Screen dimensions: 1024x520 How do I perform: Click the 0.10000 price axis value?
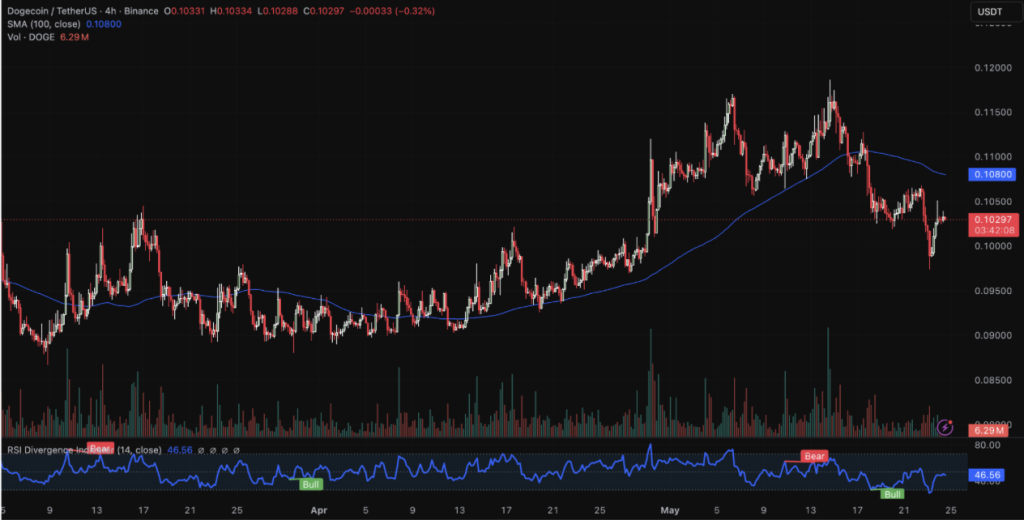993,246
